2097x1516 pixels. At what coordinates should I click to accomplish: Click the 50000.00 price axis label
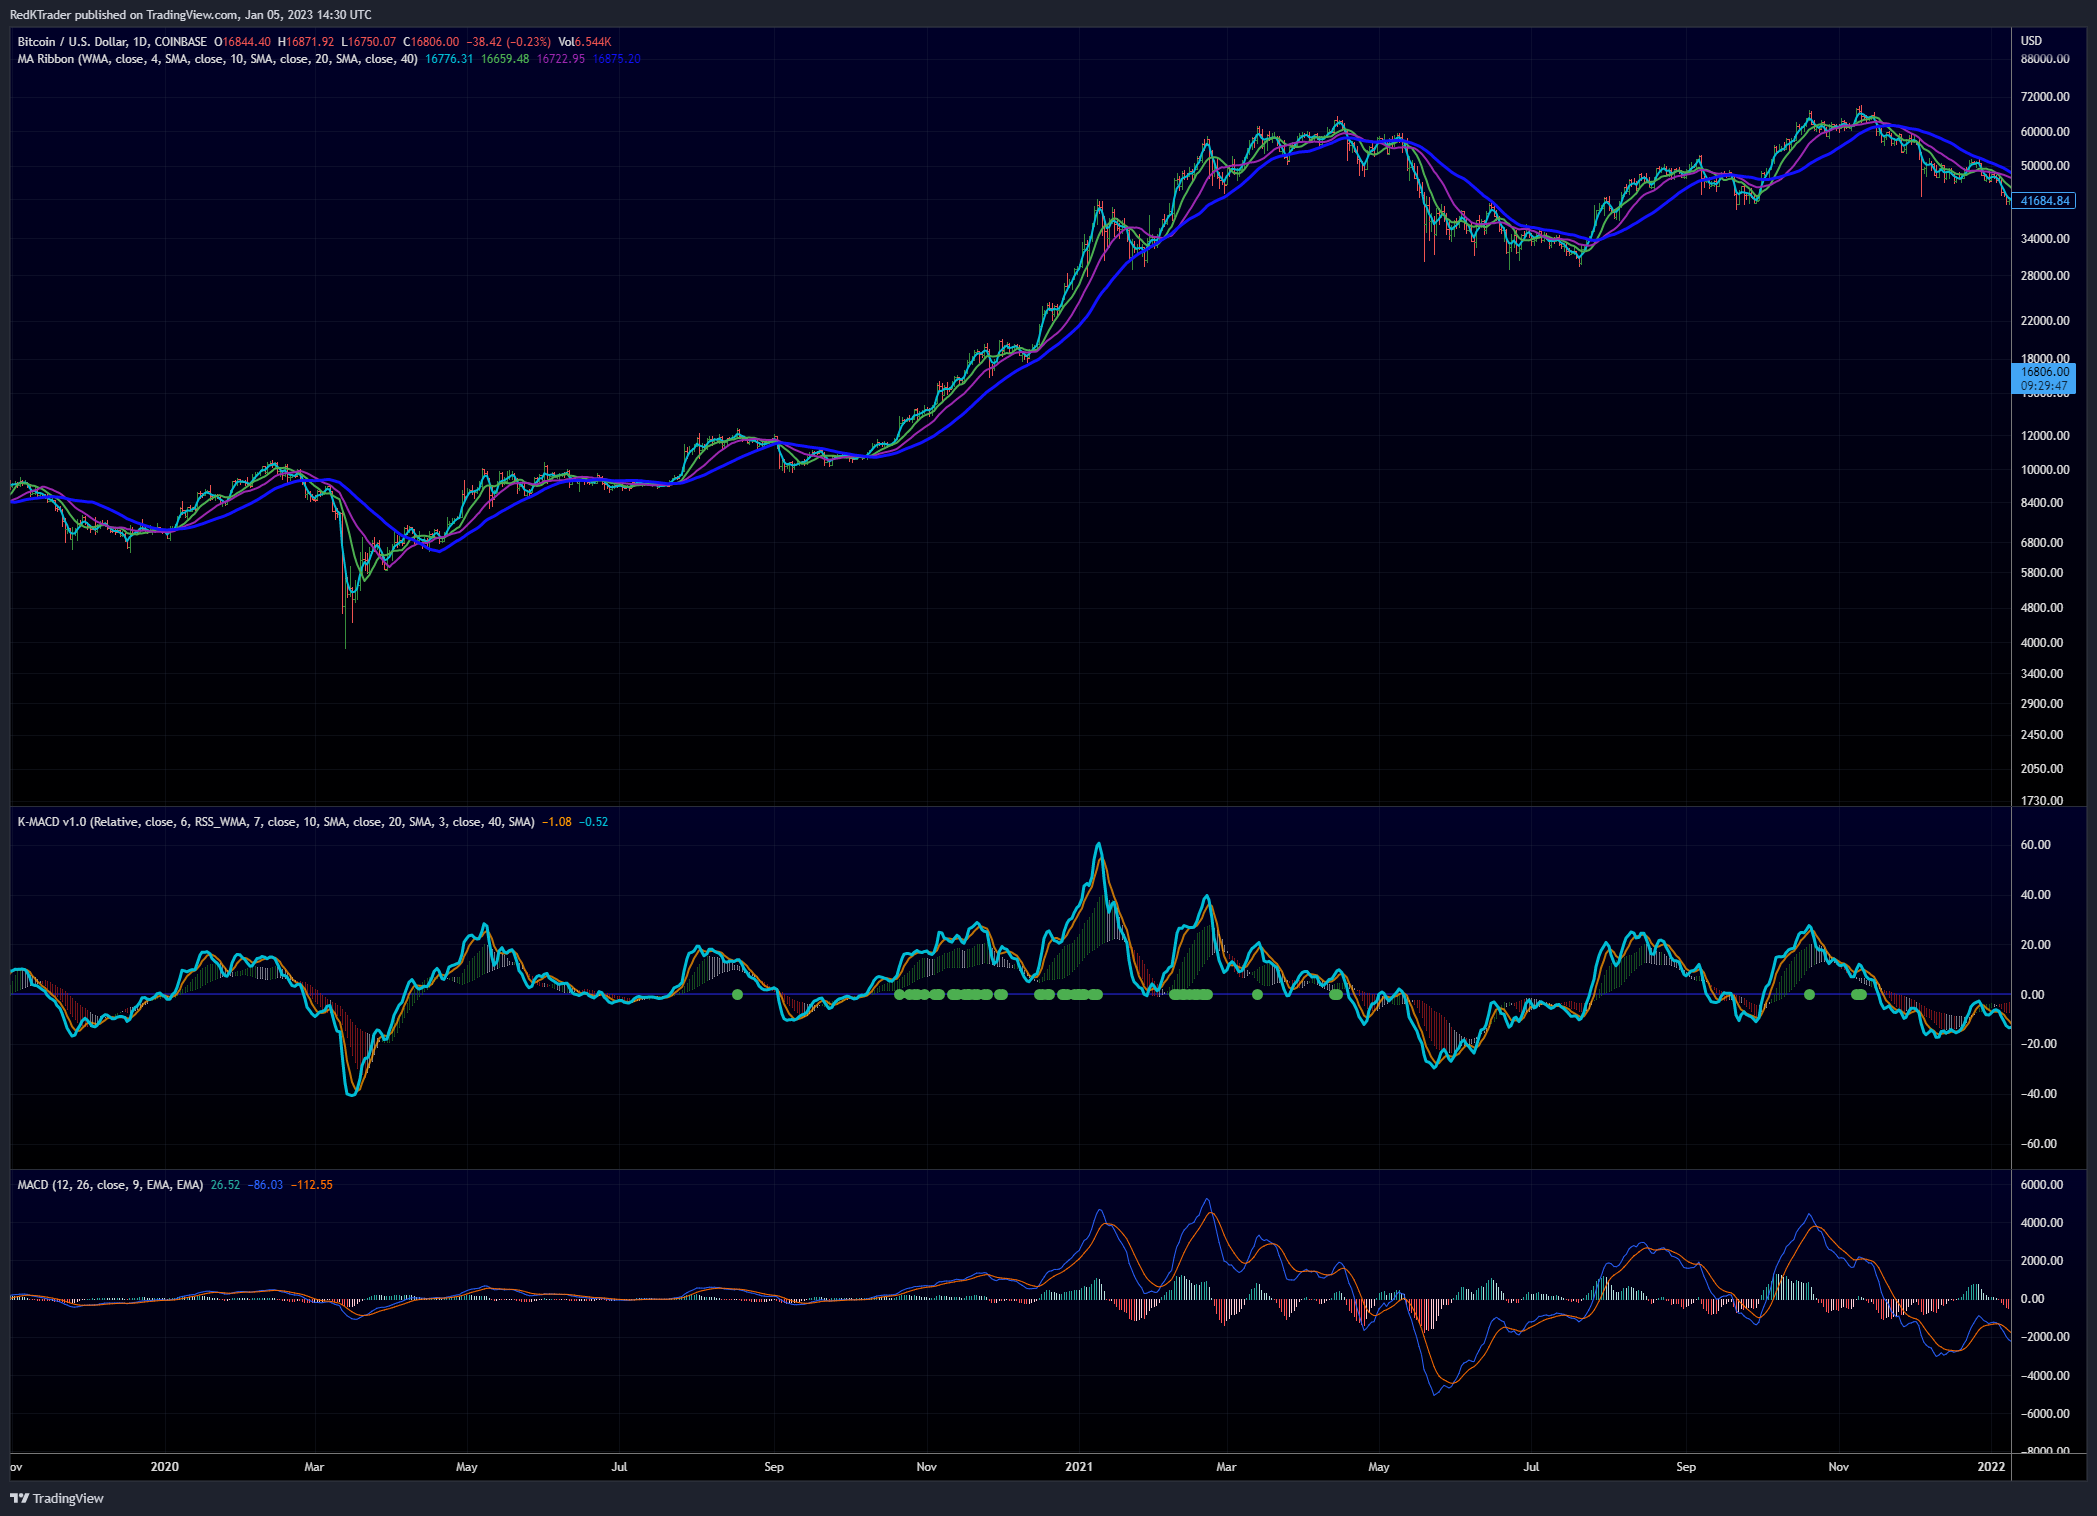[x=2045, y=166]
